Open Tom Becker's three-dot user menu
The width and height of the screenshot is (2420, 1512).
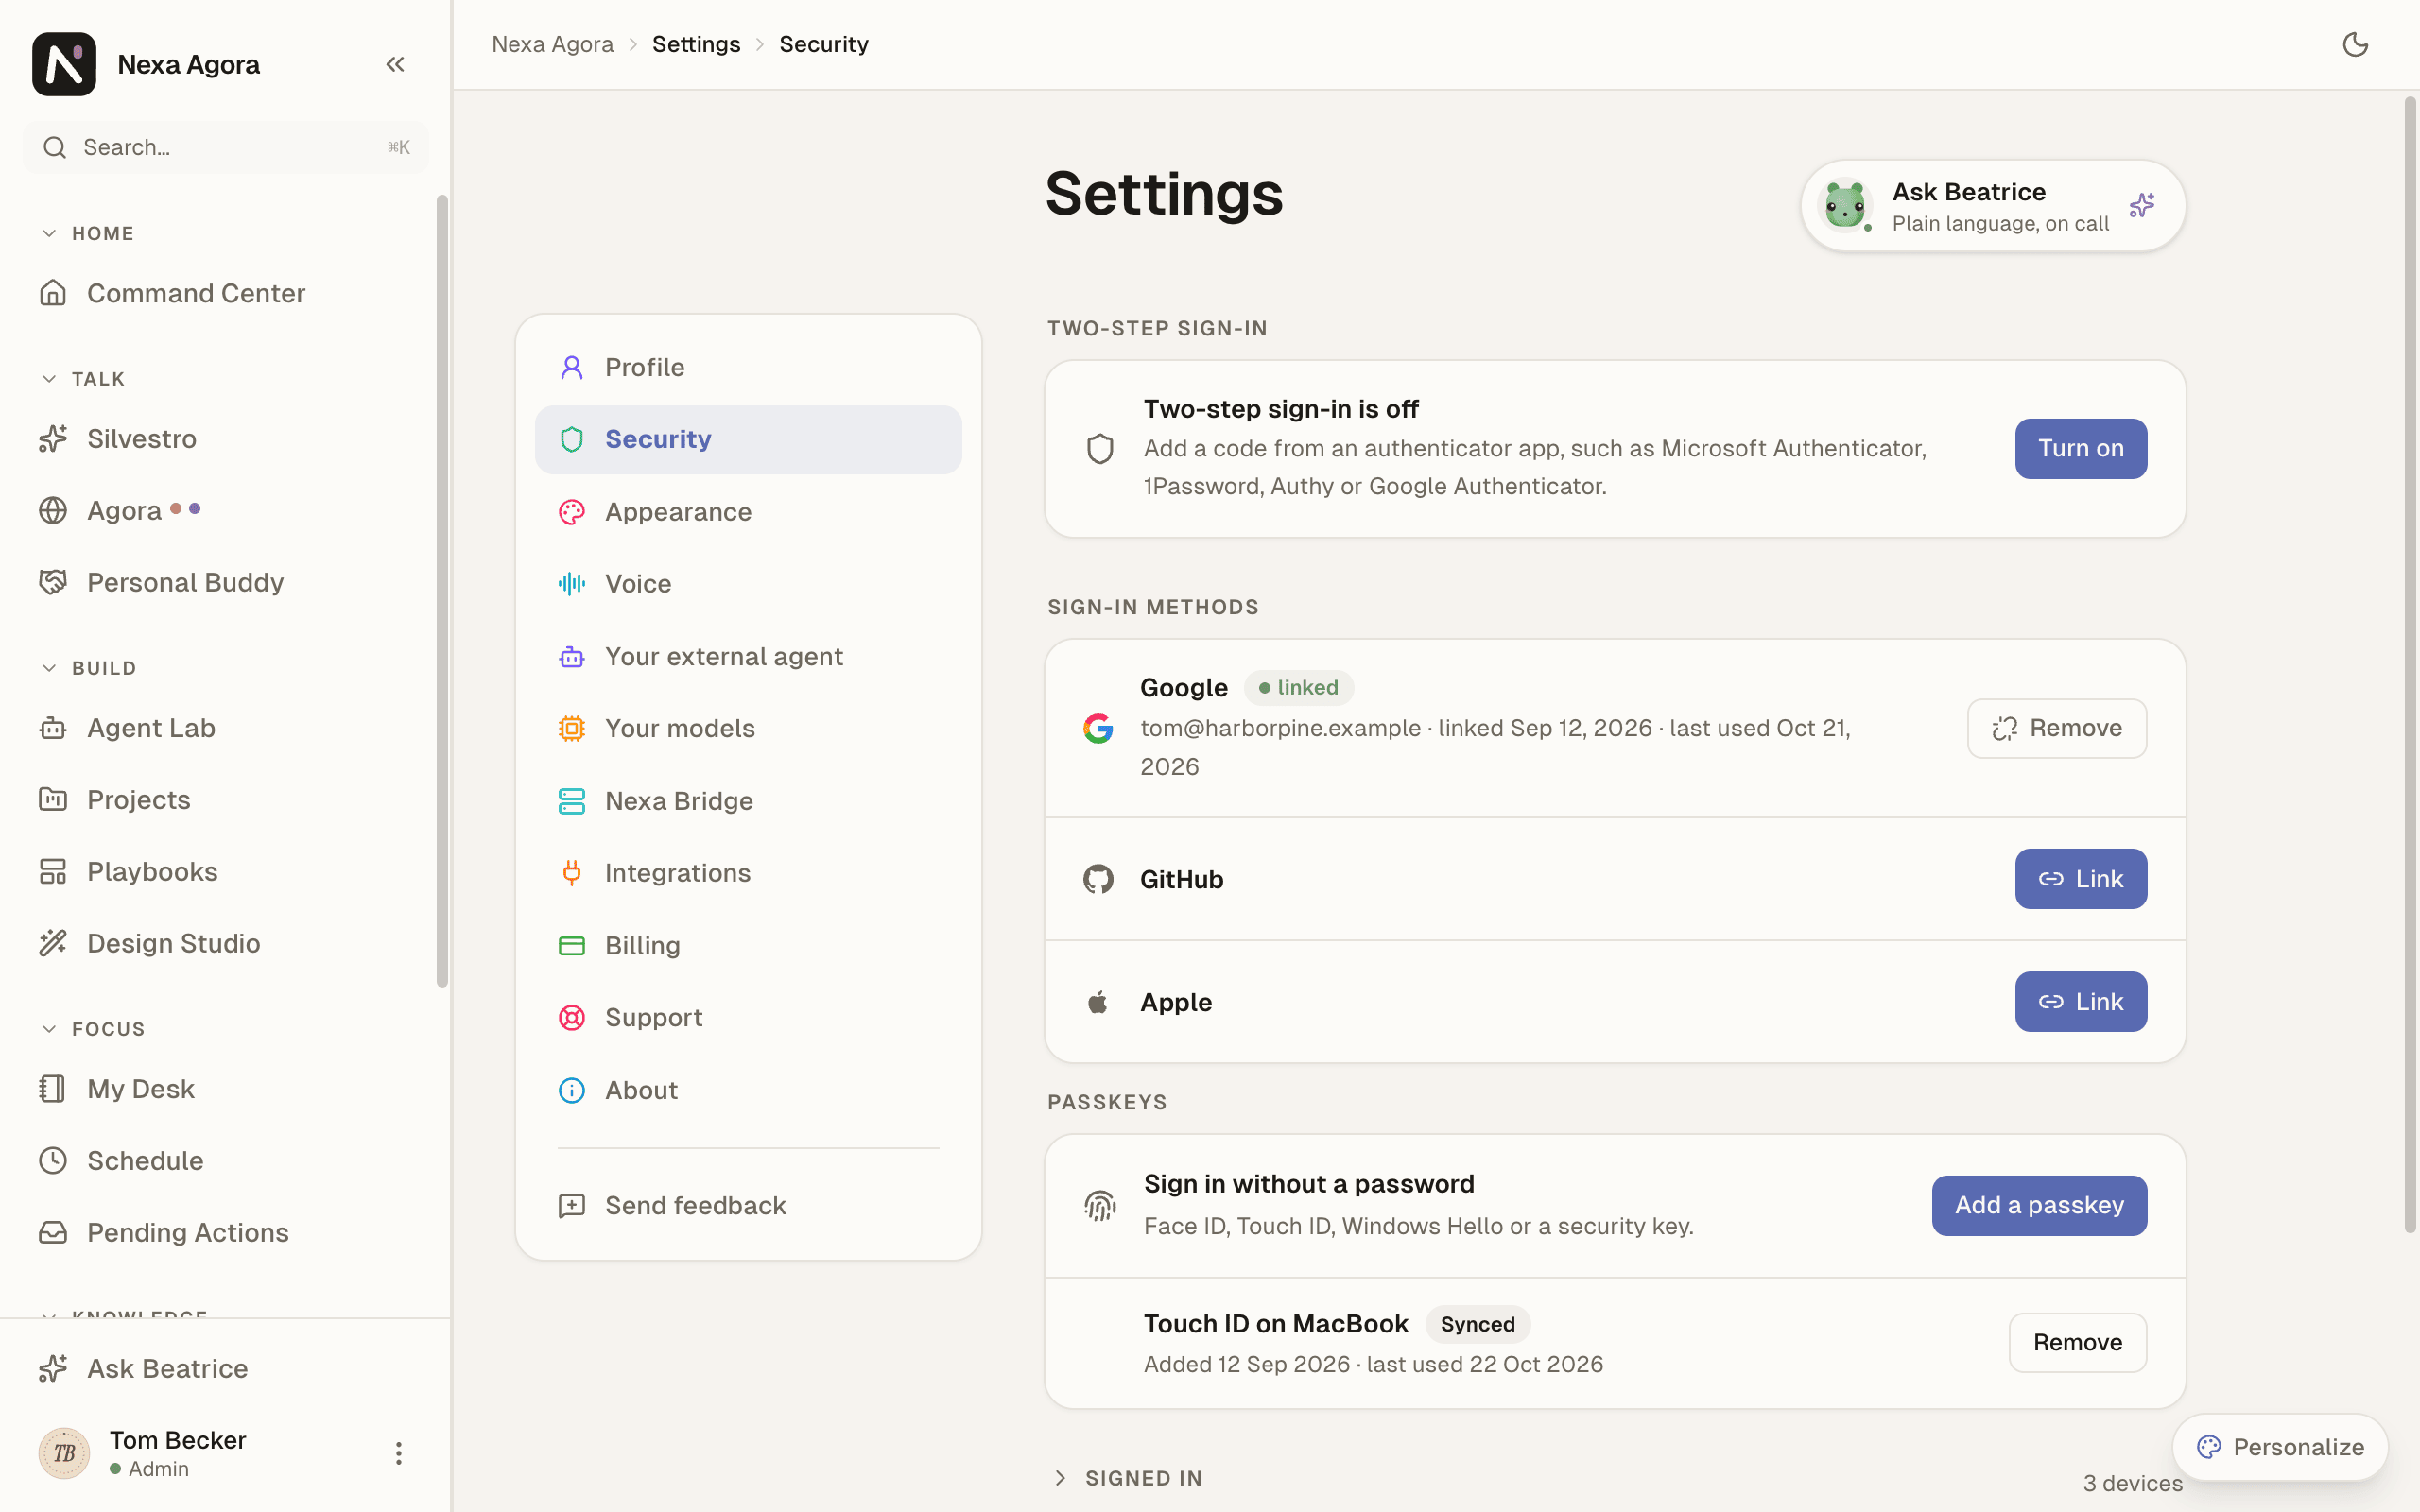[x=398, y=1453]
